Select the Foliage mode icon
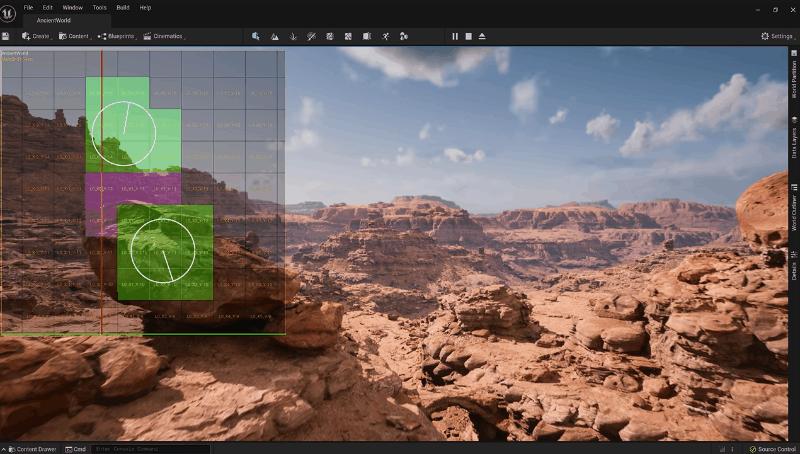 (293, 36)
